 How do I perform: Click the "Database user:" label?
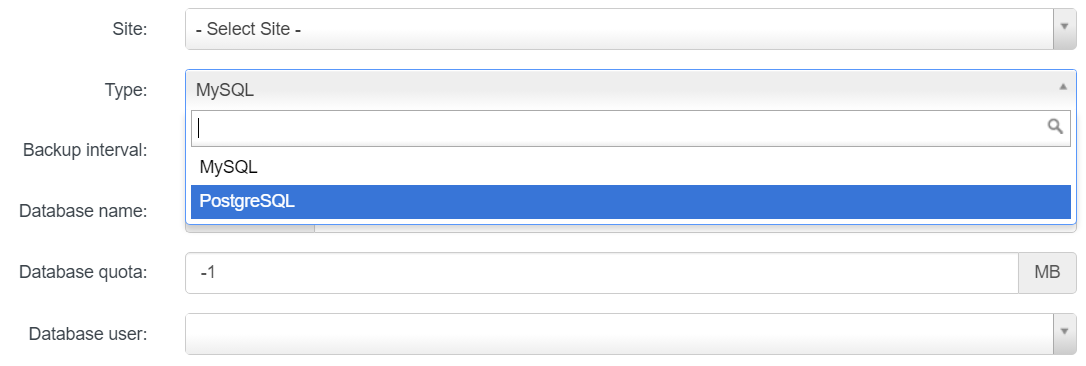pyautogui.click(x=88, y=333)
